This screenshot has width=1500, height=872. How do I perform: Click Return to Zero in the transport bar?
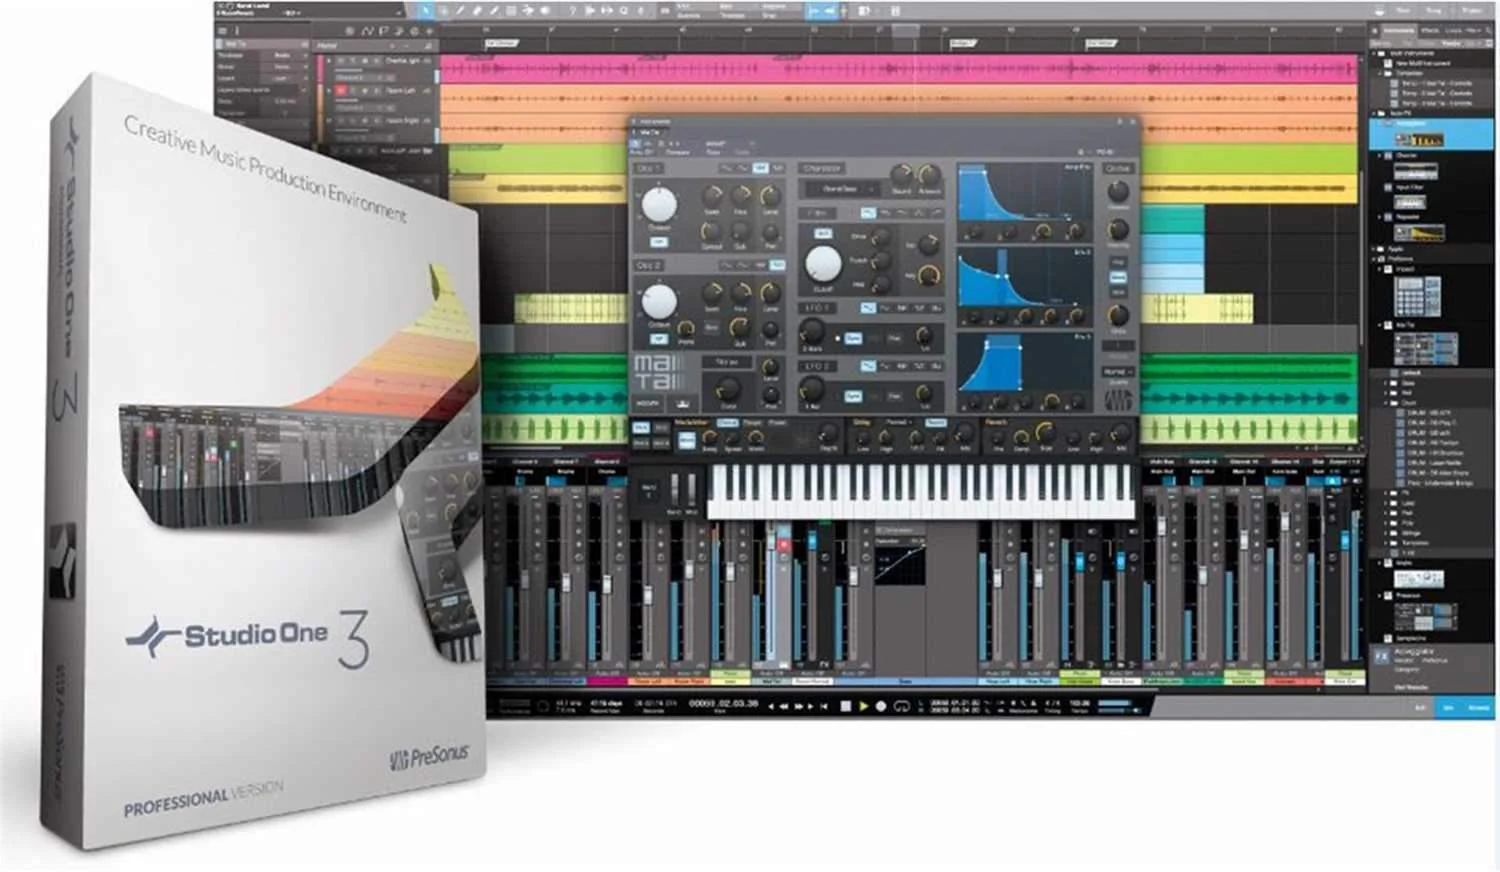point(825,706)
